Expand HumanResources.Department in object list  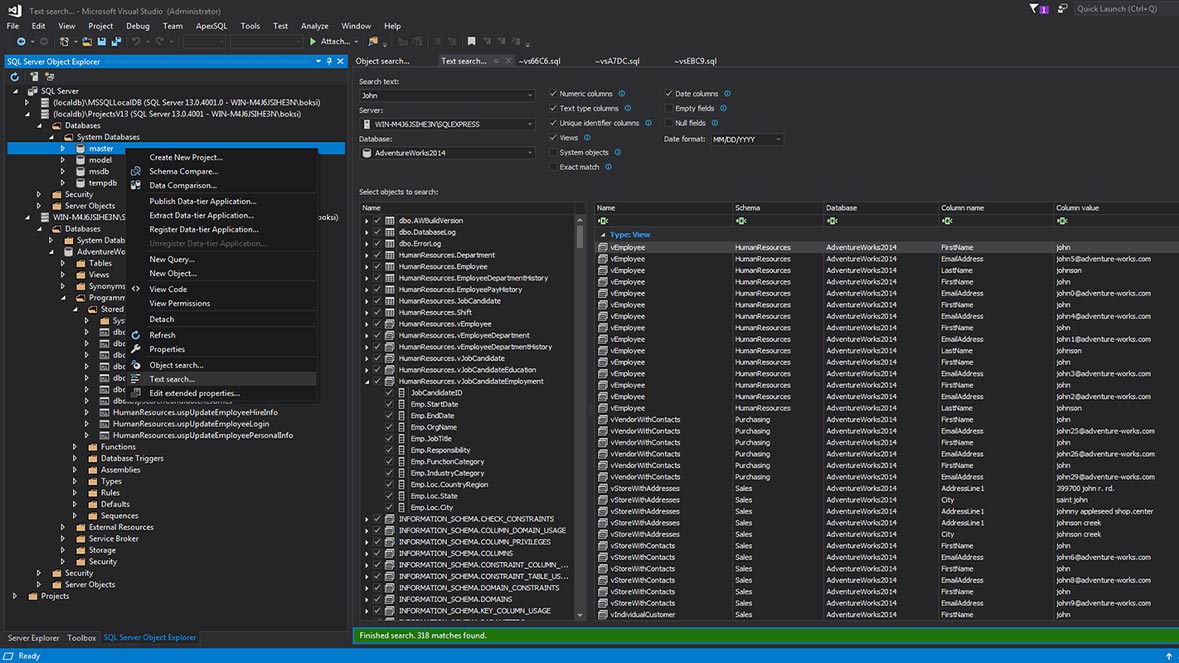click(x=367, y=256)
